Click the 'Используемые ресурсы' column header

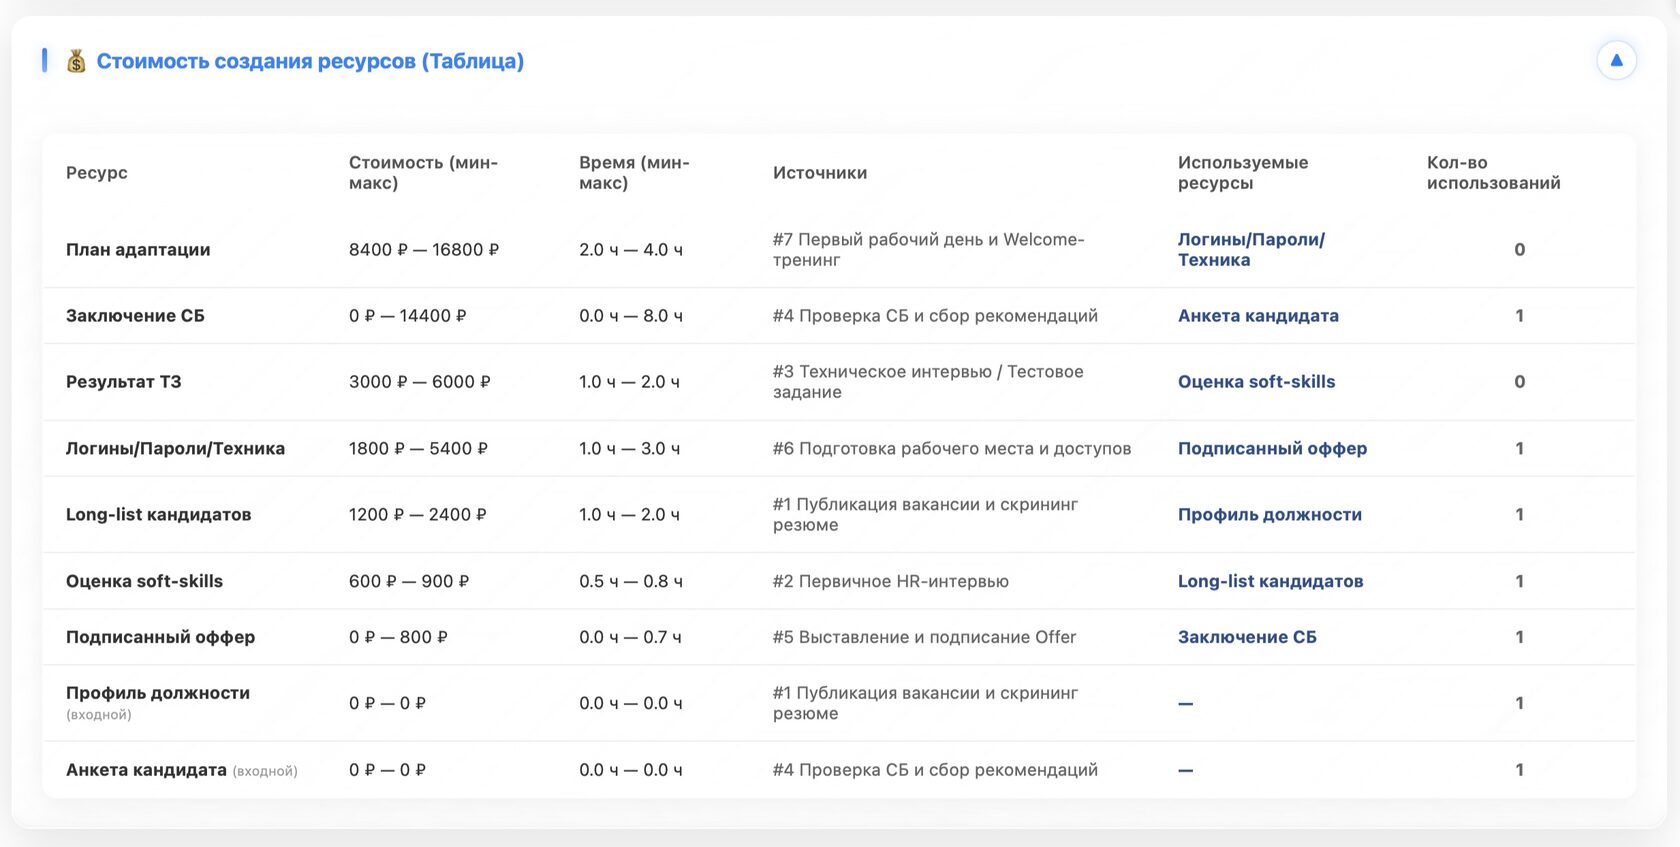click(1243, 172)
